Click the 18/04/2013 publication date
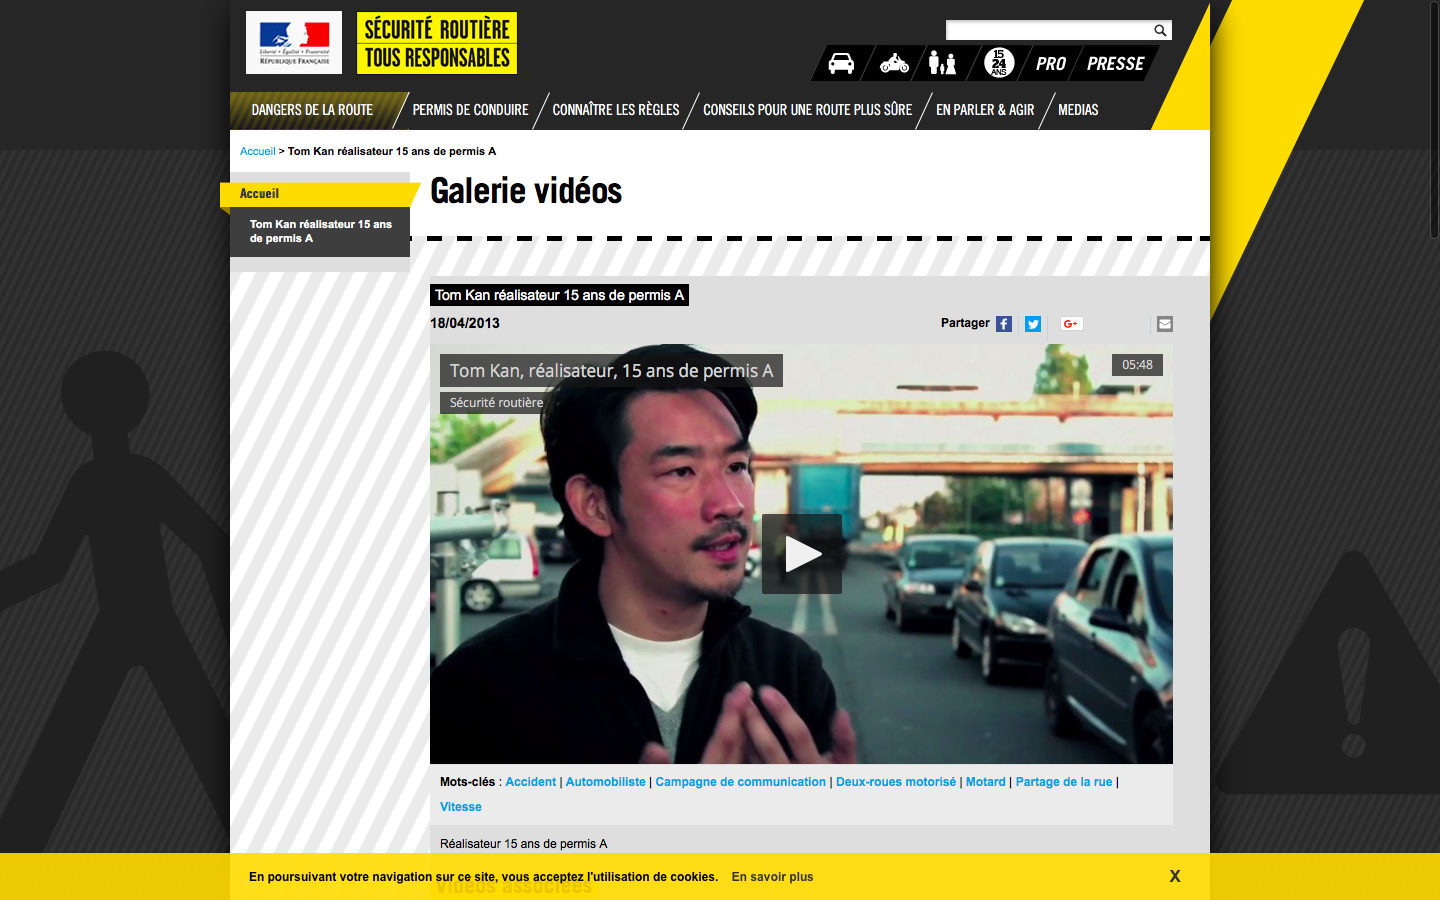Screen dimensions: 1440x900 click(465, 323)
